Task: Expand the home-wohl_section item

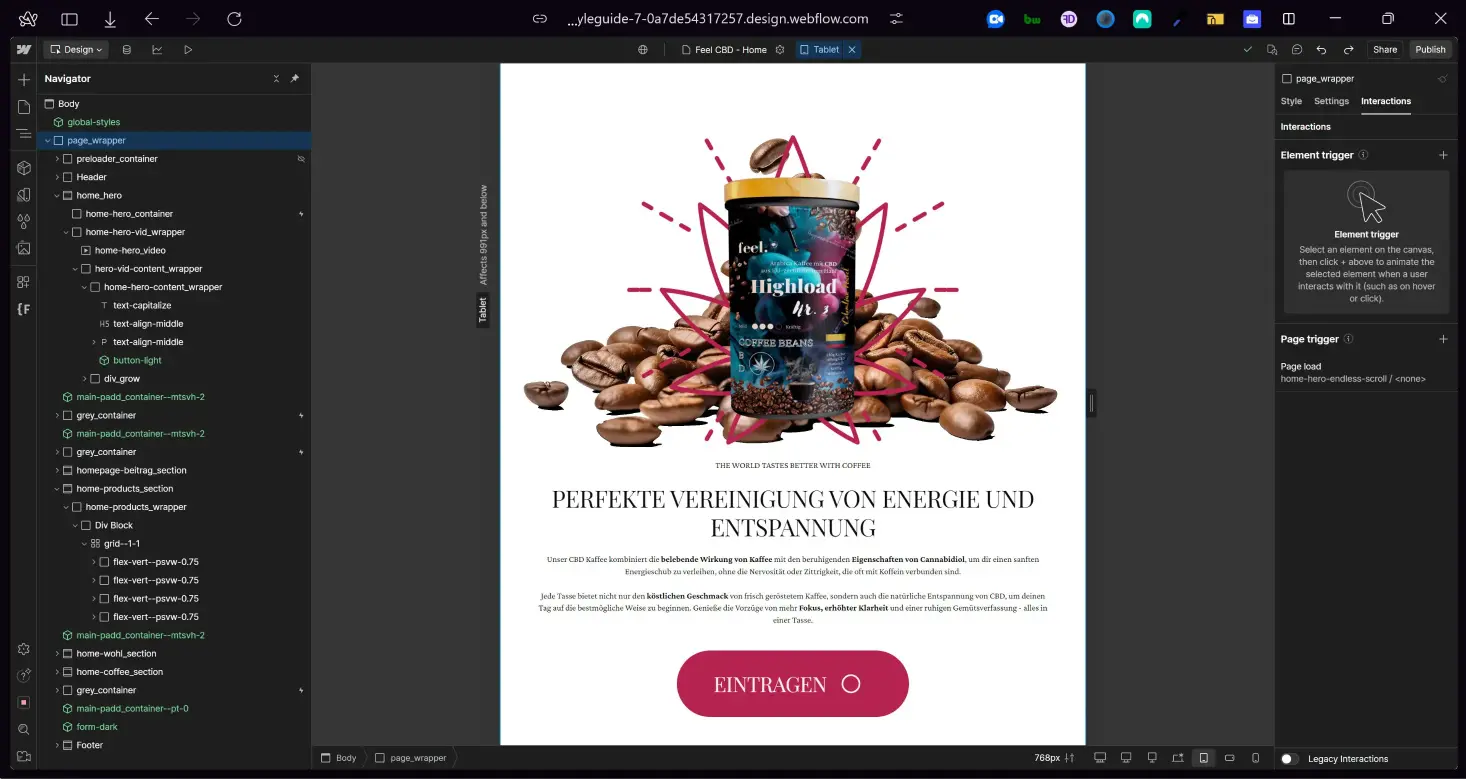Action: (57, 654)
